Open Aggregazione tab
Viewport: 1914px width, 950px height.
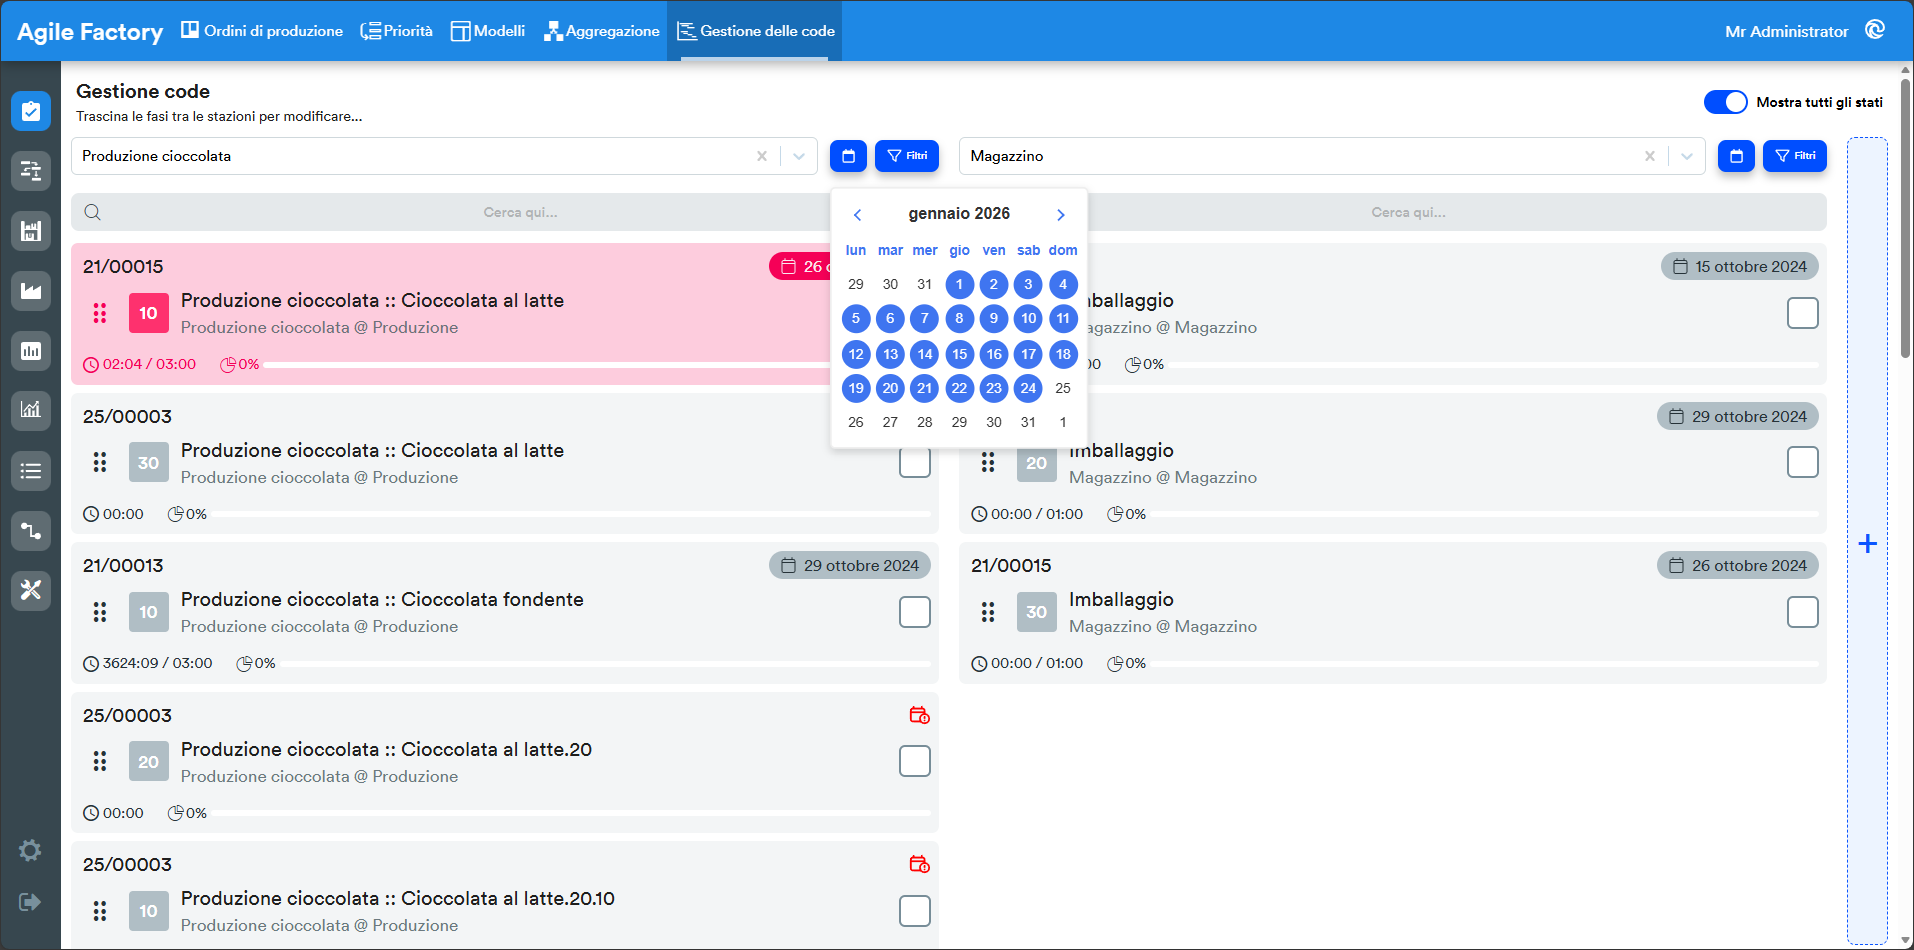602,31
